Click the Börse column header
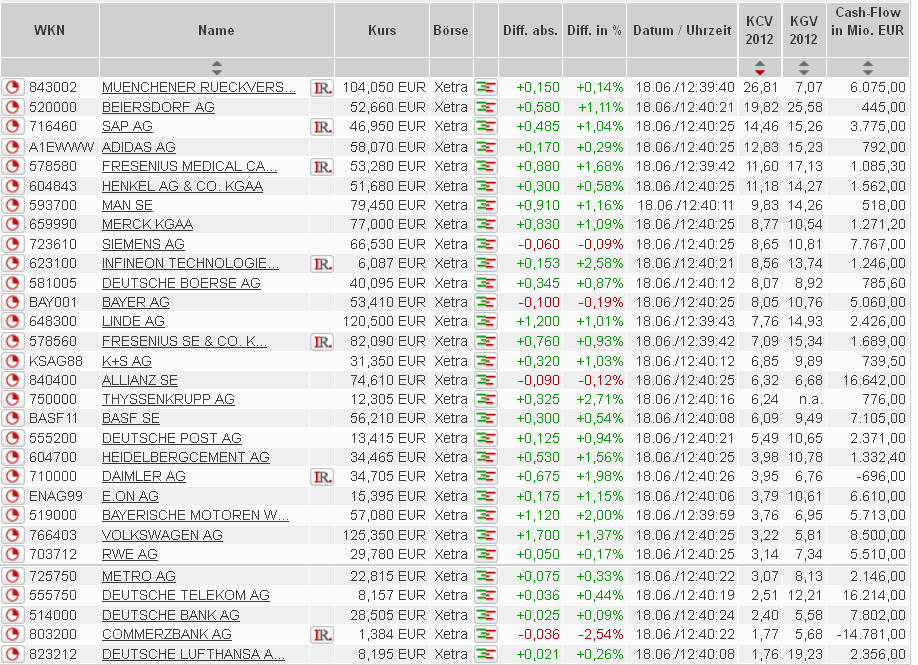Viewport: 918px width, 665px height. [451, 30]
